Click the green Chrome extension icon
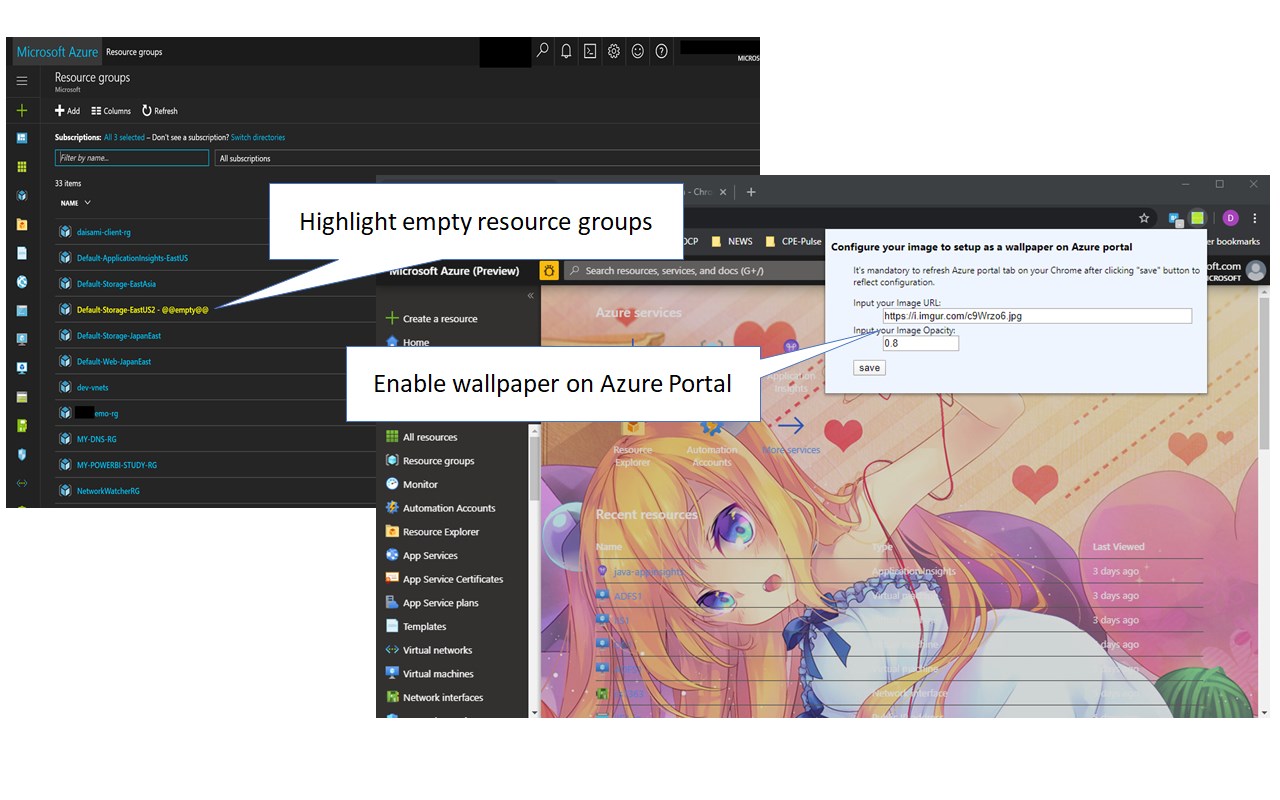Screen dimensions: 1280x800 (x=1197, y=218)
